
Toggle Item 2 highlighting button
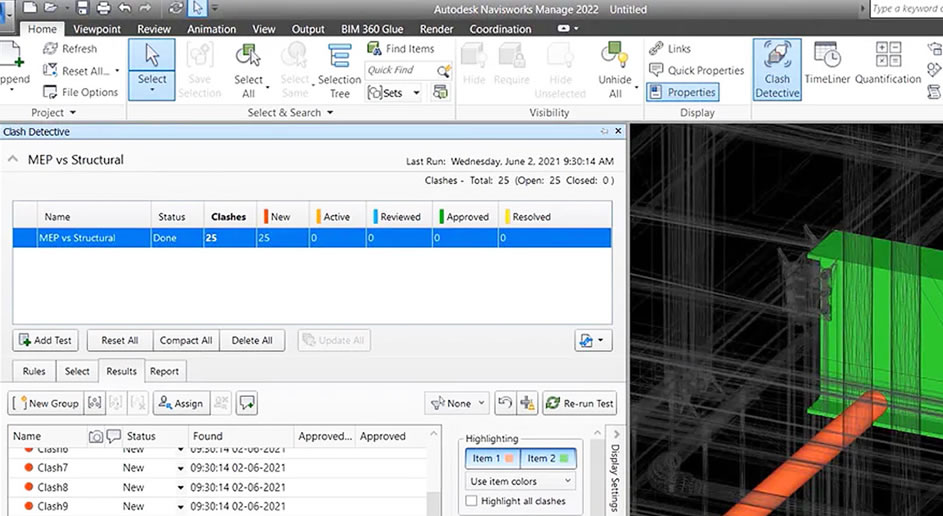point(548,458)
